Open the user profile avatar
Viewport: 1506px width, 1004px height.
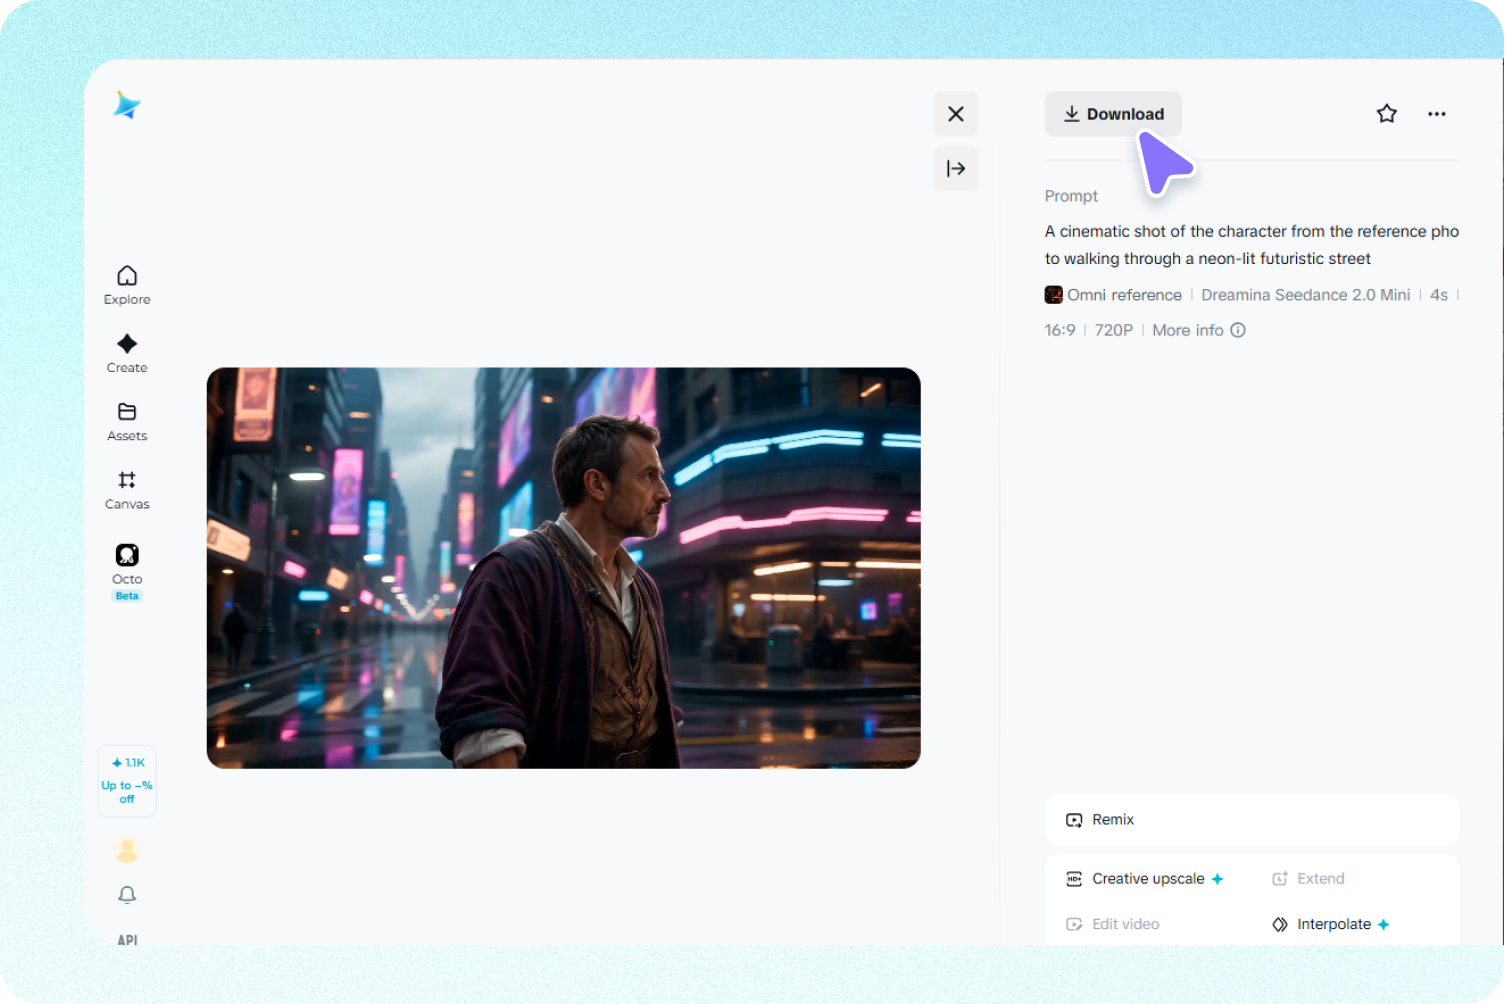point(127,851)
